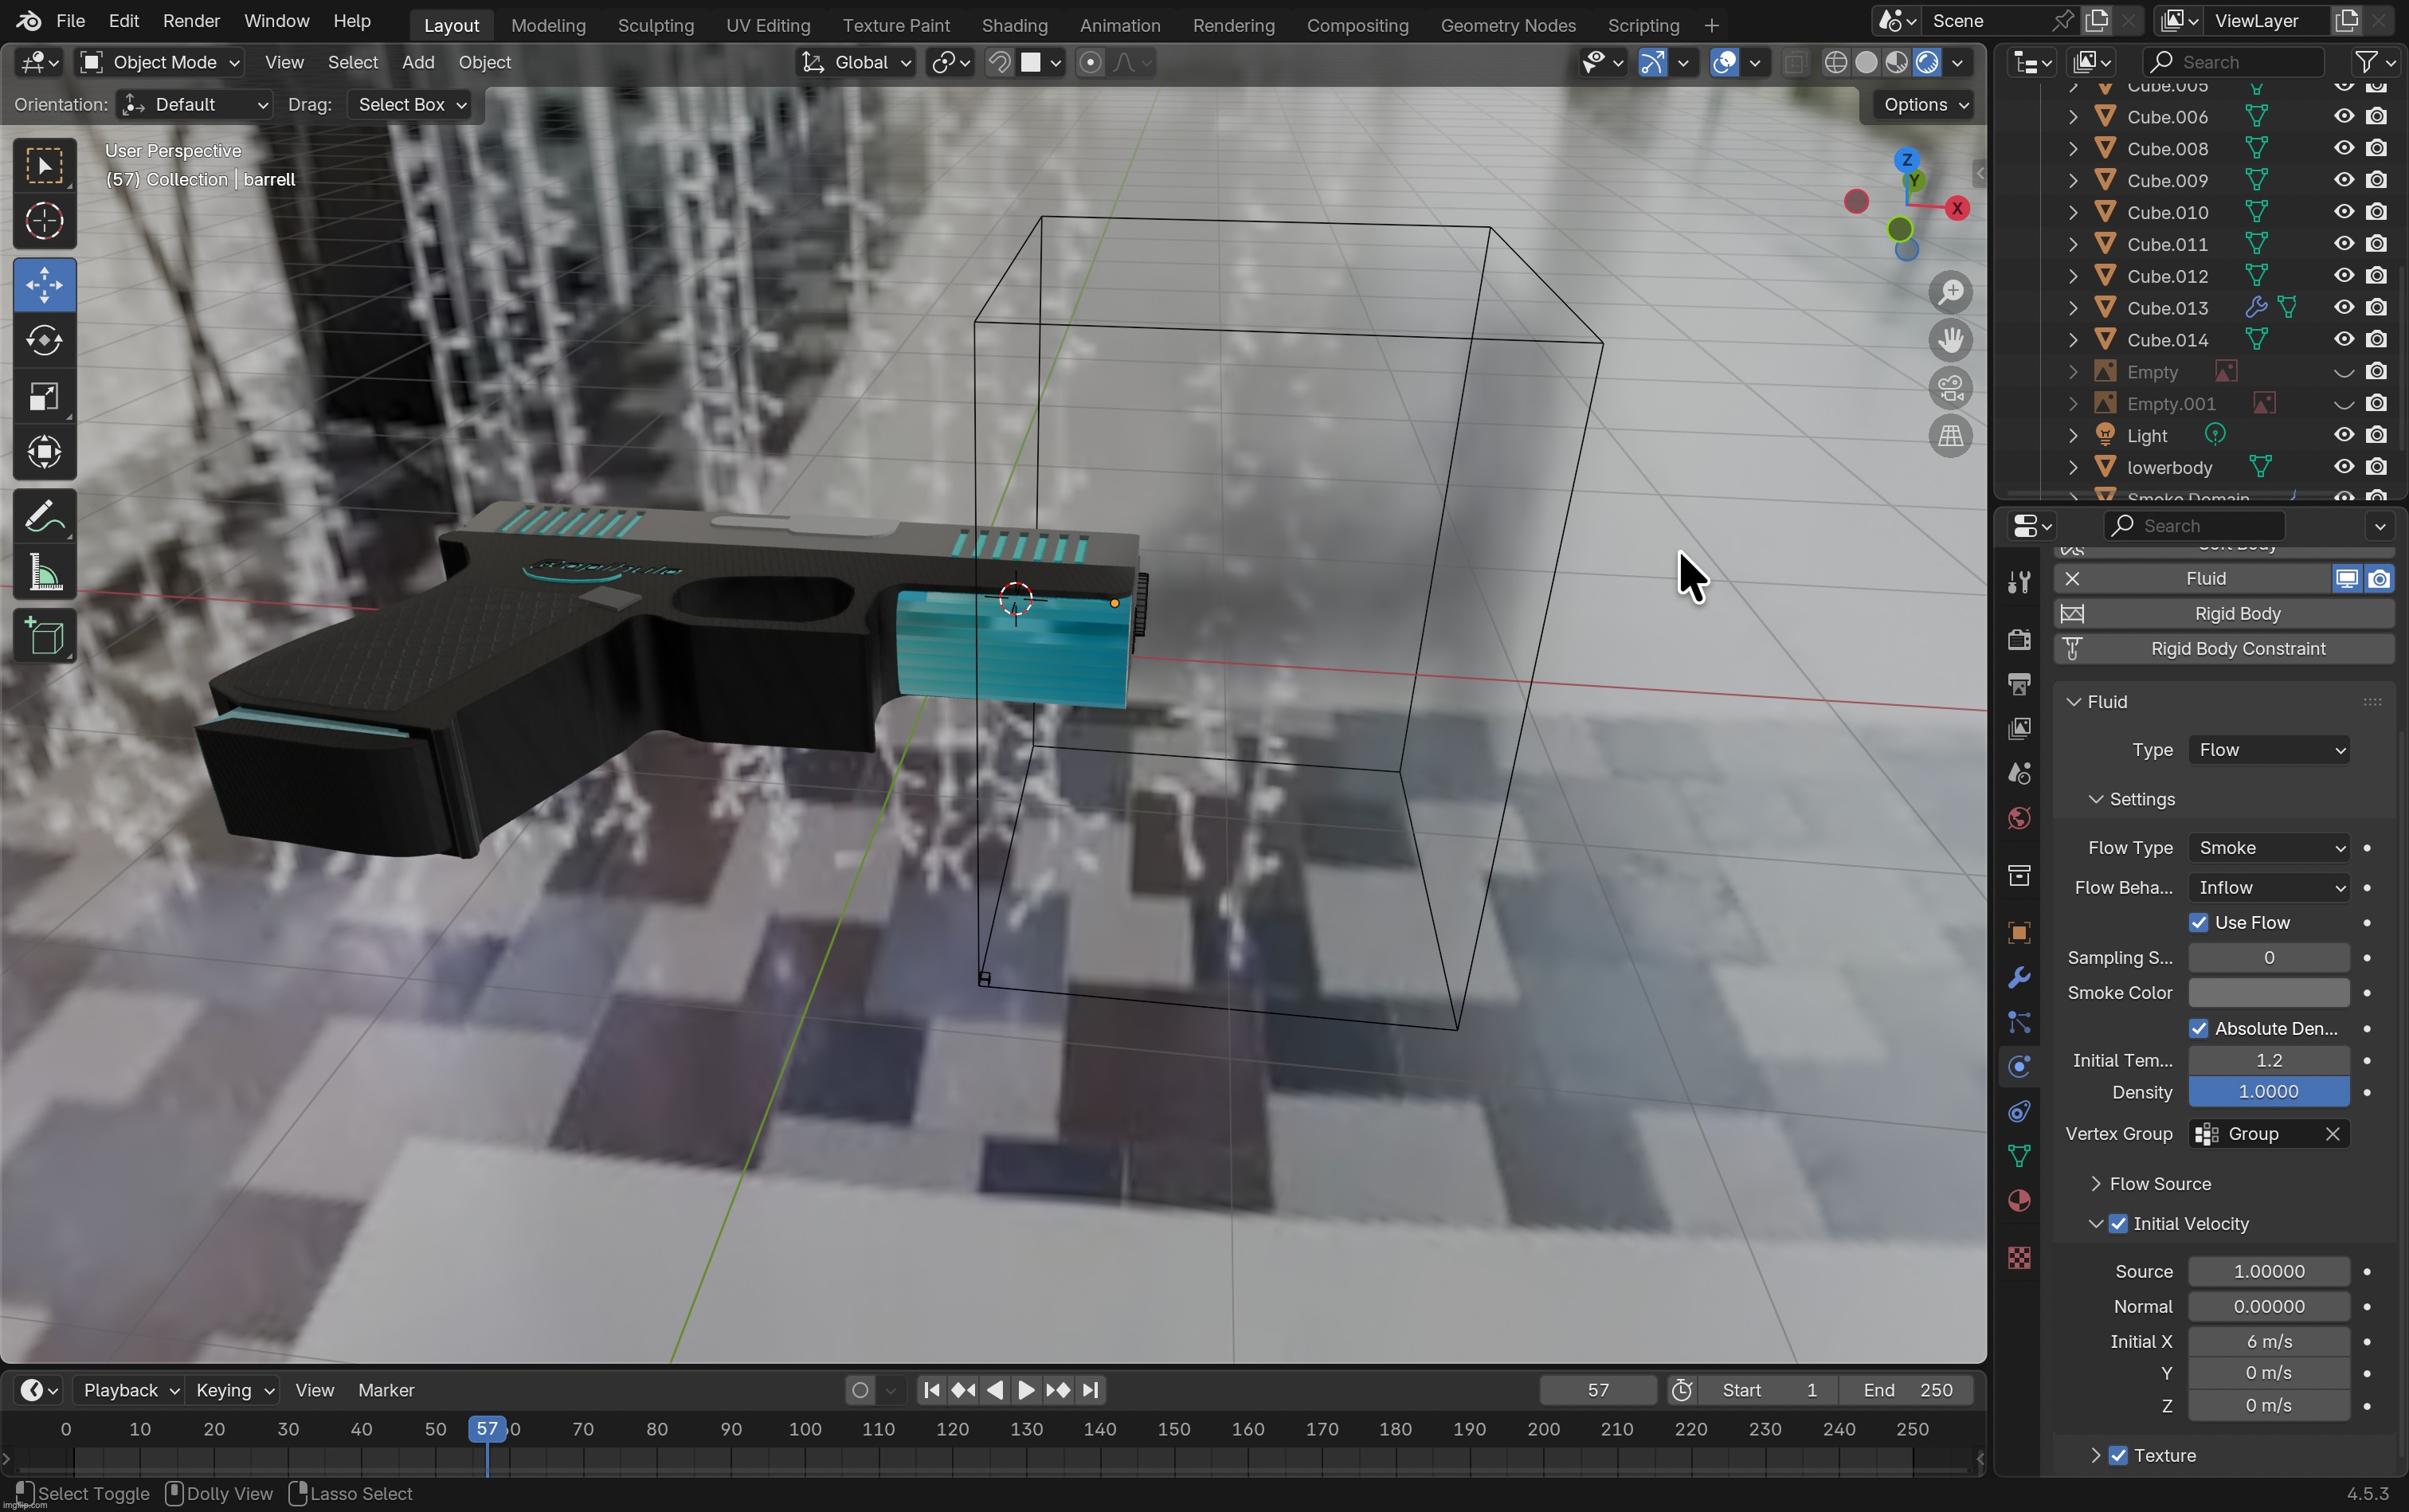2409x1512 pixels.
Task: Click the Smoke Color swatch
Action: click(2268, 993)
